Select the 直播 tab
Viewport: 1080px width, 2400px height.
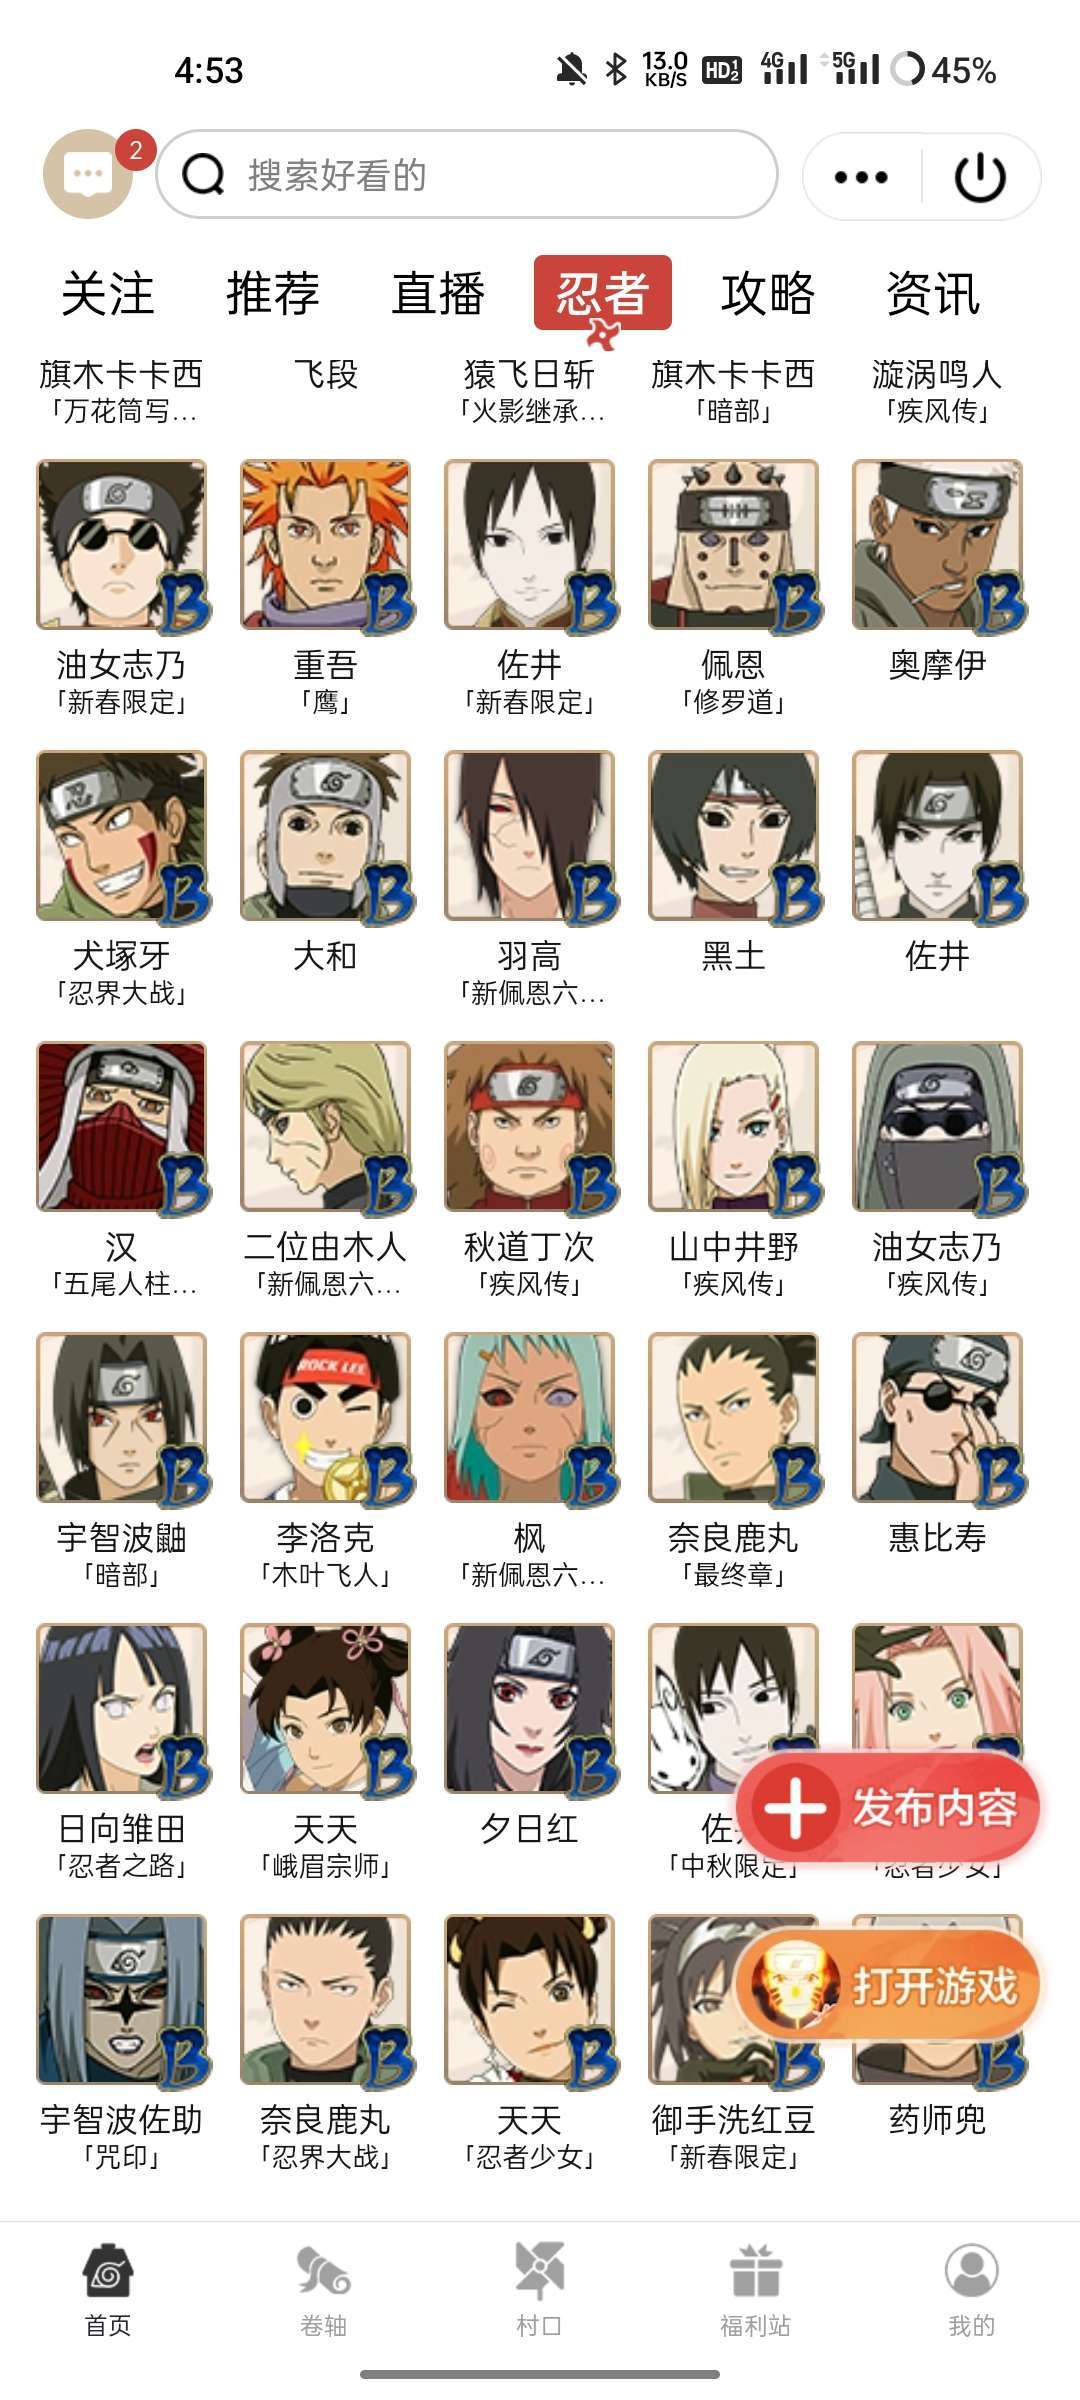438,293
